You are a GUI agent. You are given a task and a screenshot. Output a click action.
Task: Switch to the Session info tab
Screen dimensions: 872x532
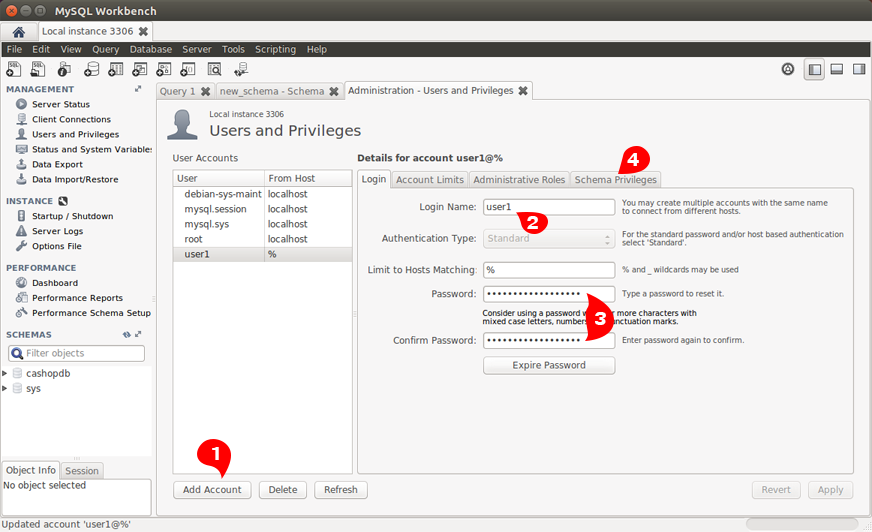82,471
